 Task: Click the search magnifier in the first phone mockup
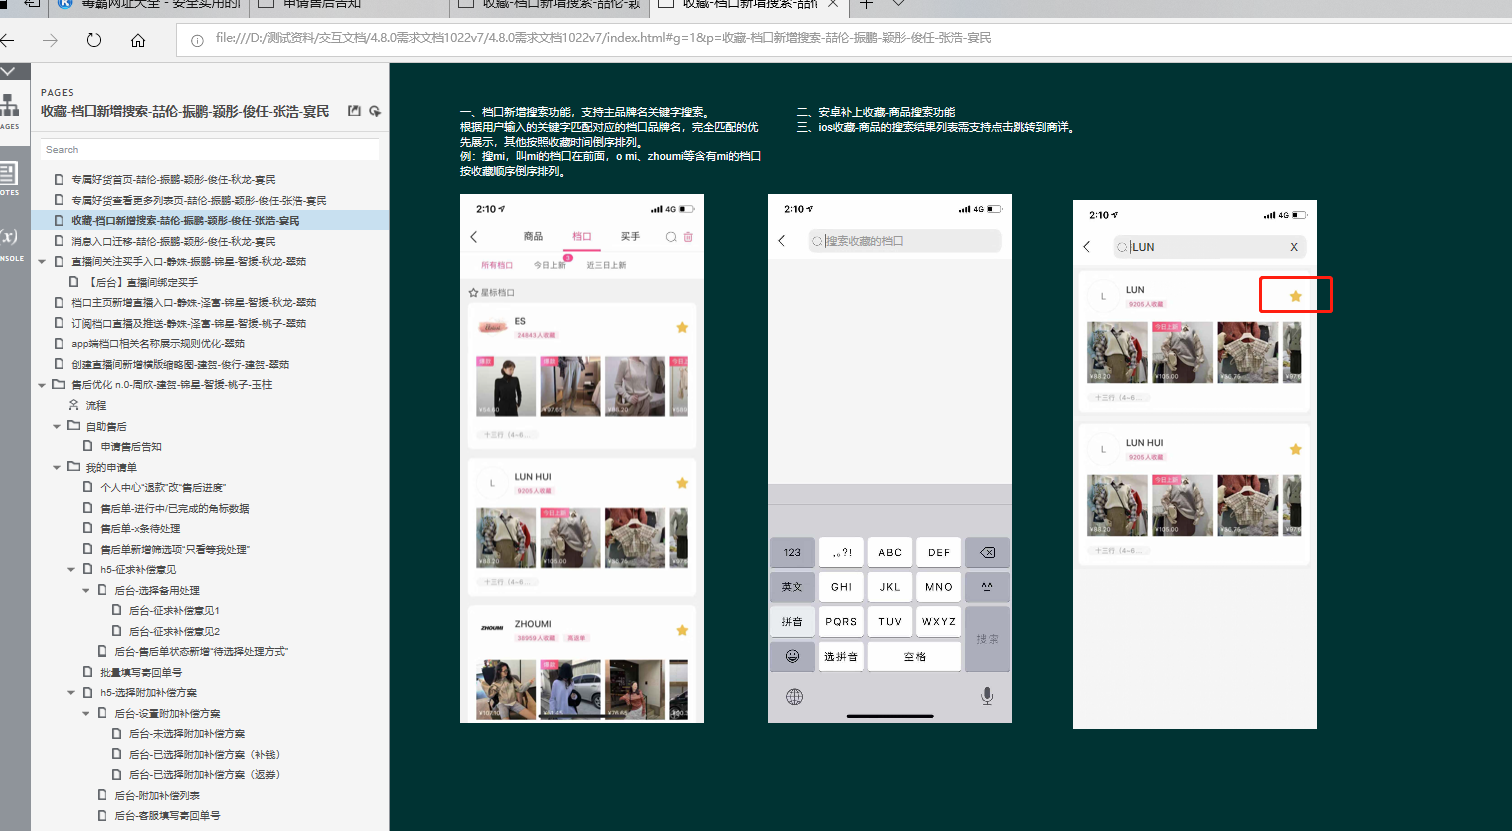pos(671,237)
